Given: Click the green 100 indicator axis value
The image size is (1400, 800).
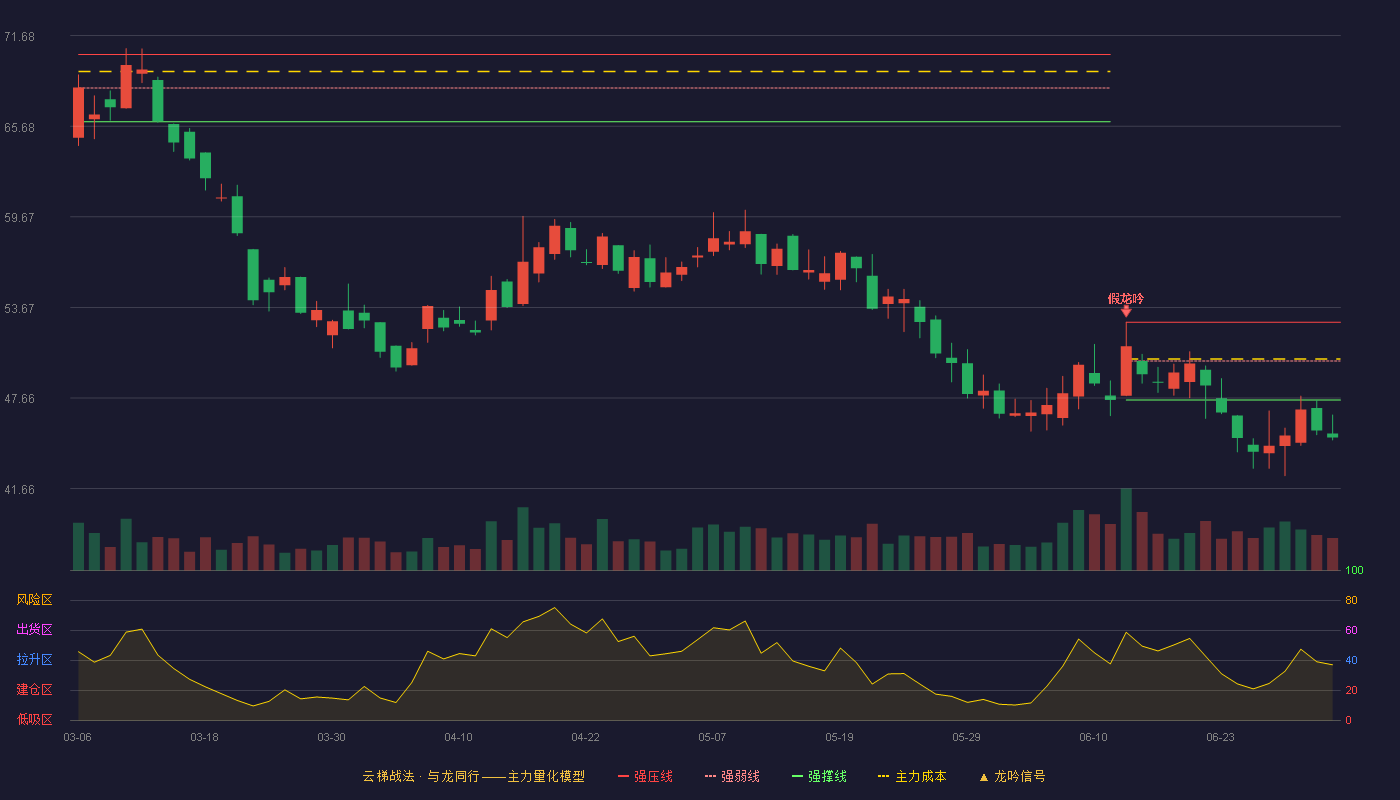Looking at the screenshot, I should coord(1354,570).
